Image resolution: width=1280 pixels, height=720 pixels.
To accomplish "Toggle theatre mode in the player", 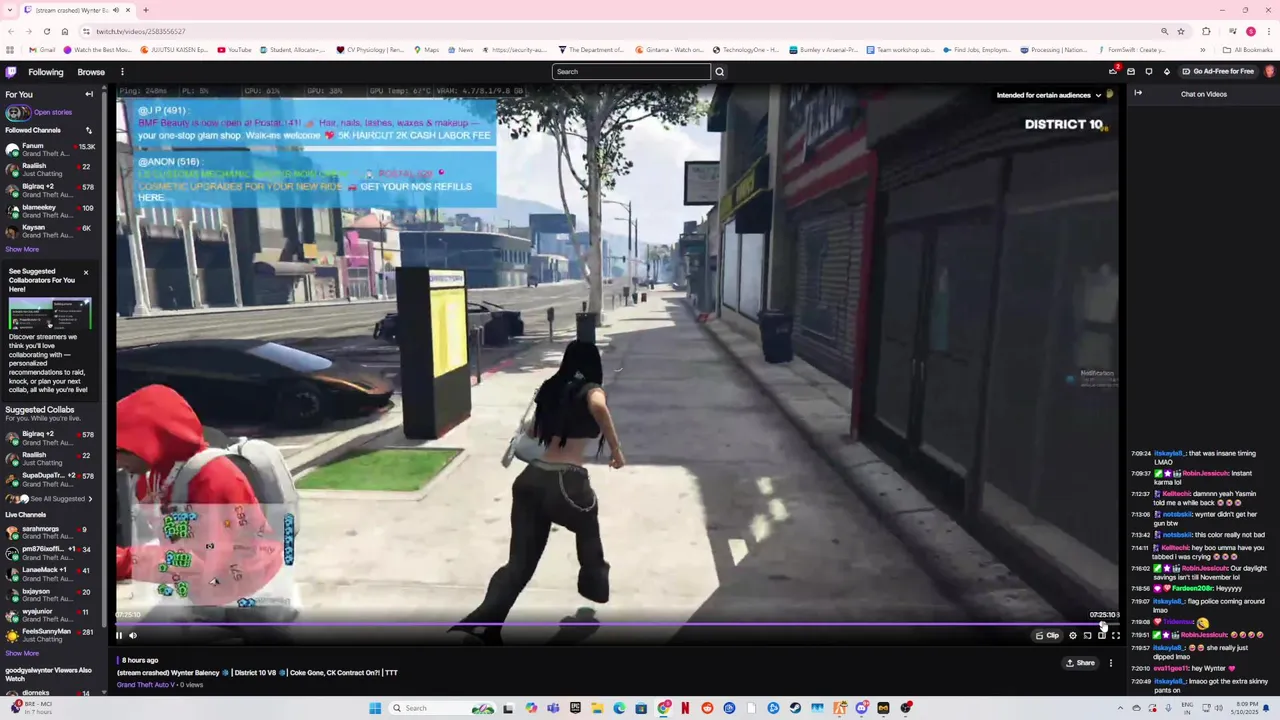I will [1102, 635].
